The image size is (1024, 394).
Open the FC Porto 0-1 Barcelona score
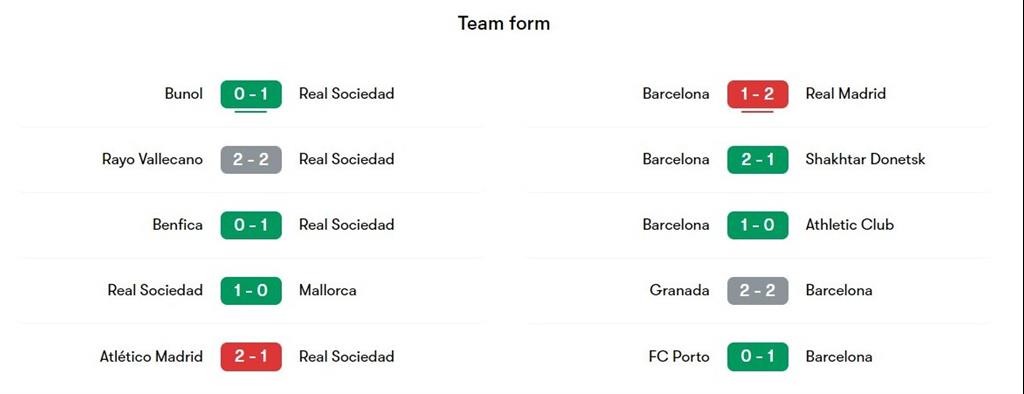[x=758, y=357]
